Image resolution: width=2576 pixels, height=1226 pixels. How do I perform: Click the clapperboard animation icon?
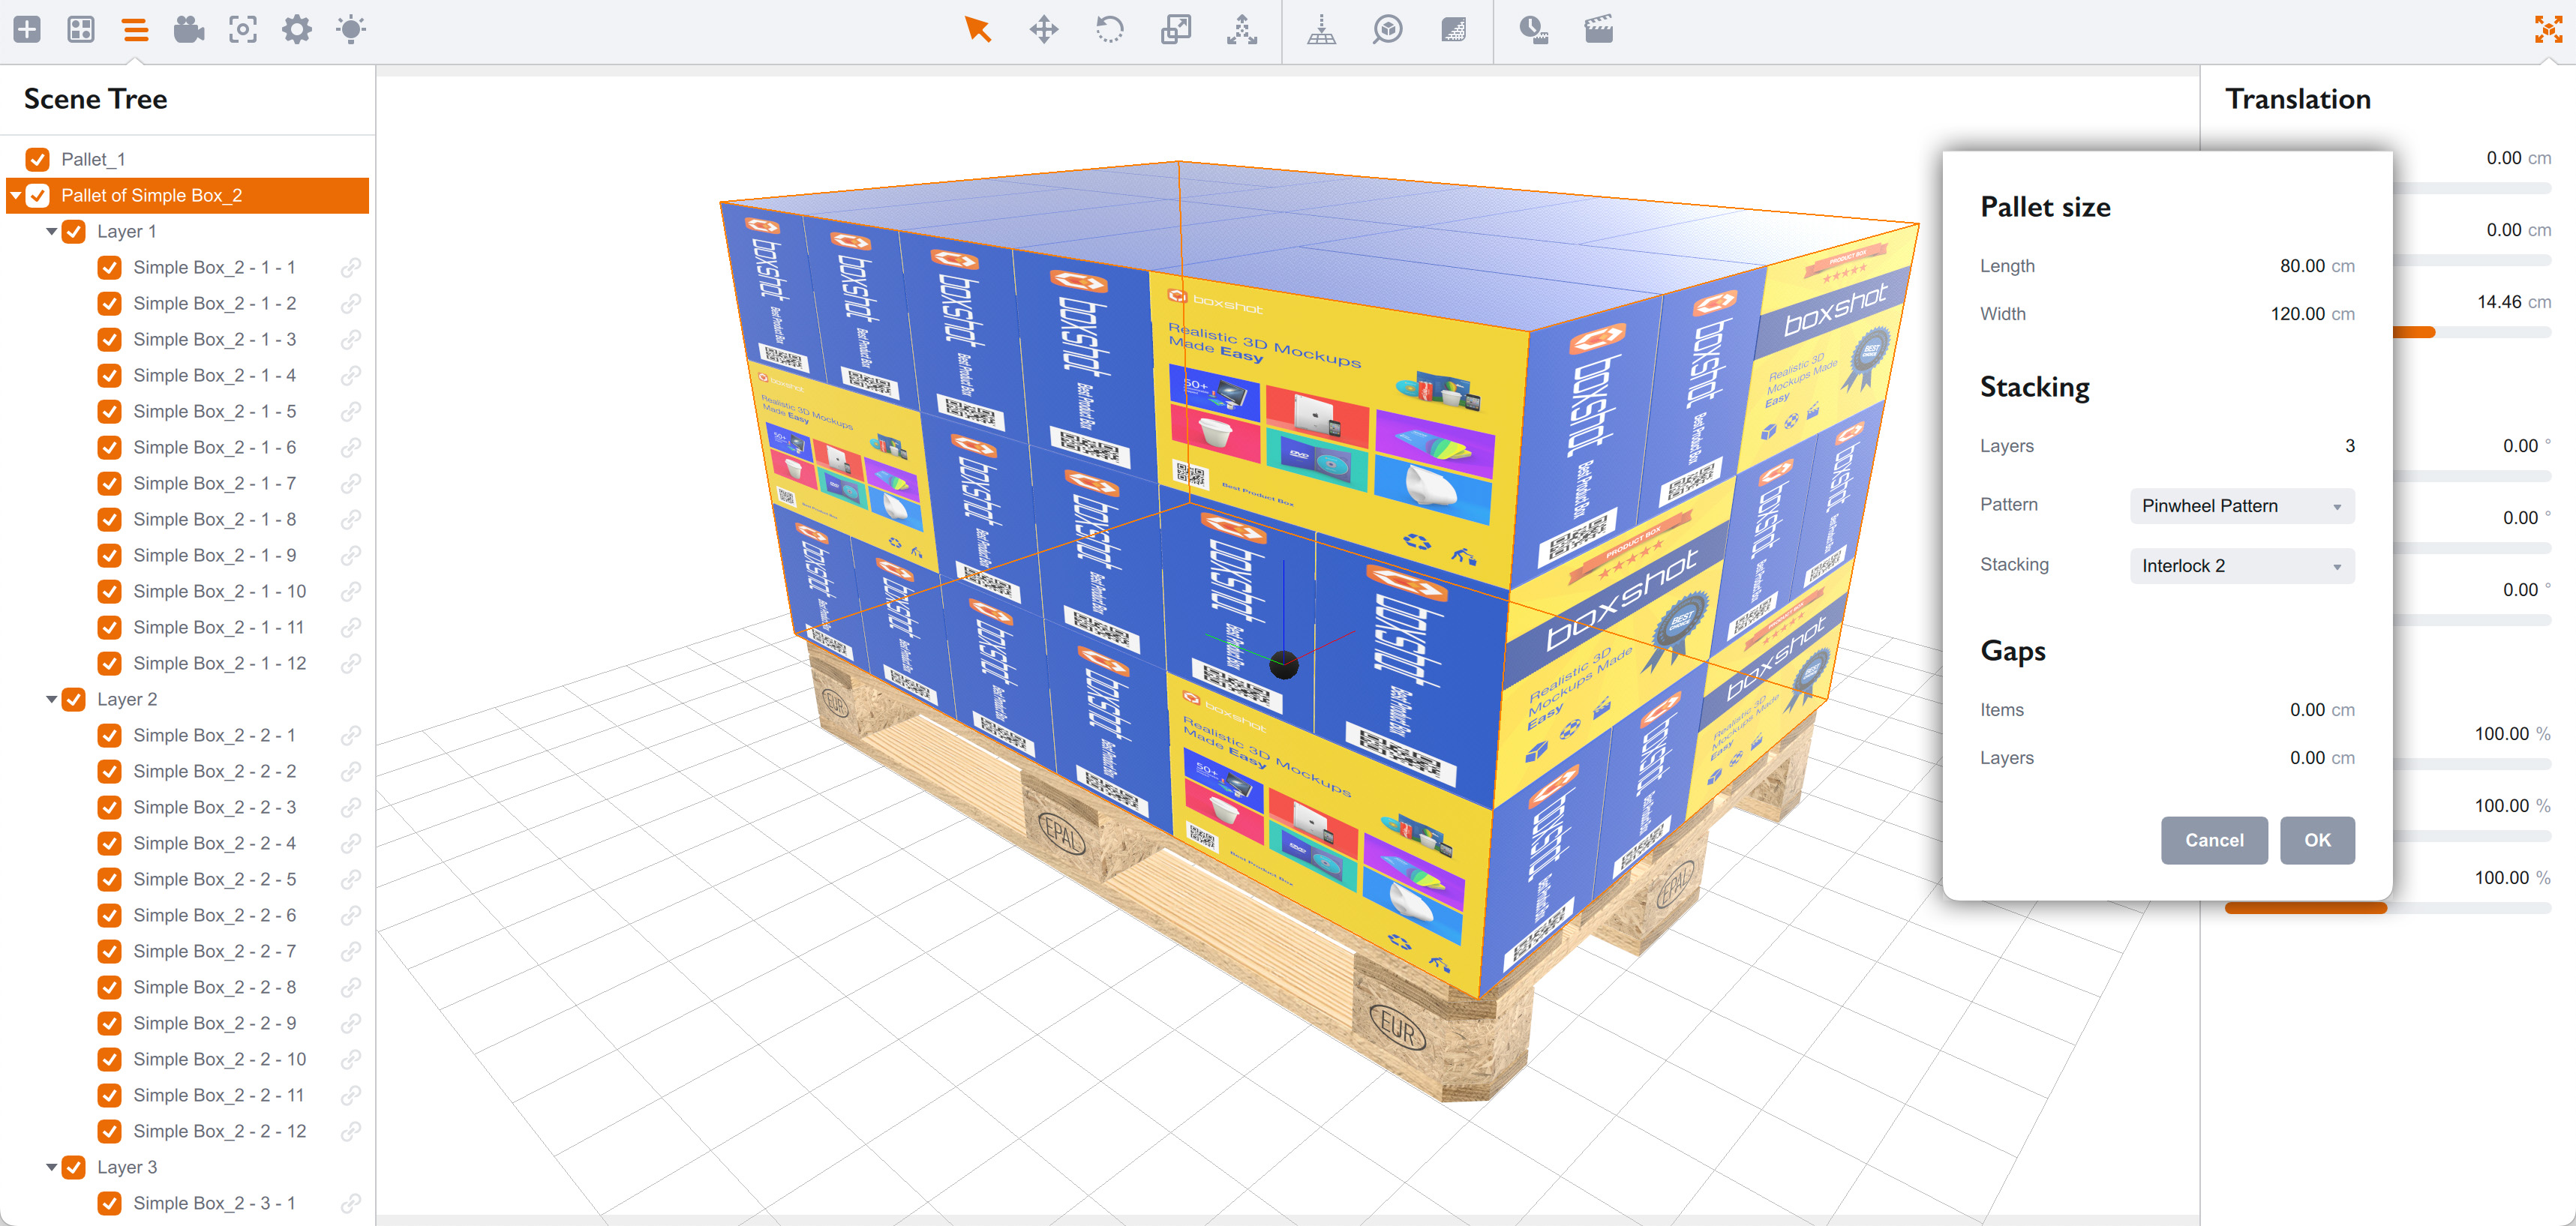[x=1597, y=30]
